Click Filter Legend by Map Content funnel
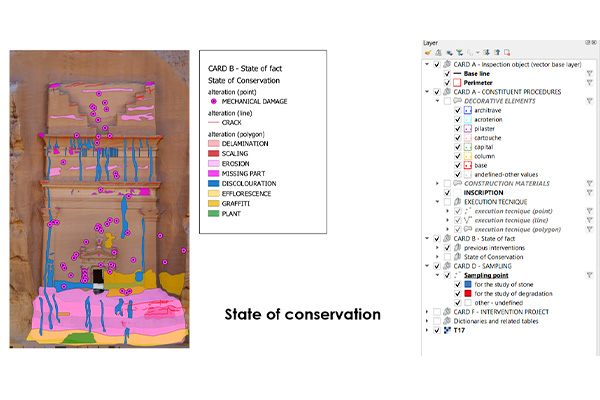 pyautogui.click(x=459, y=53)
